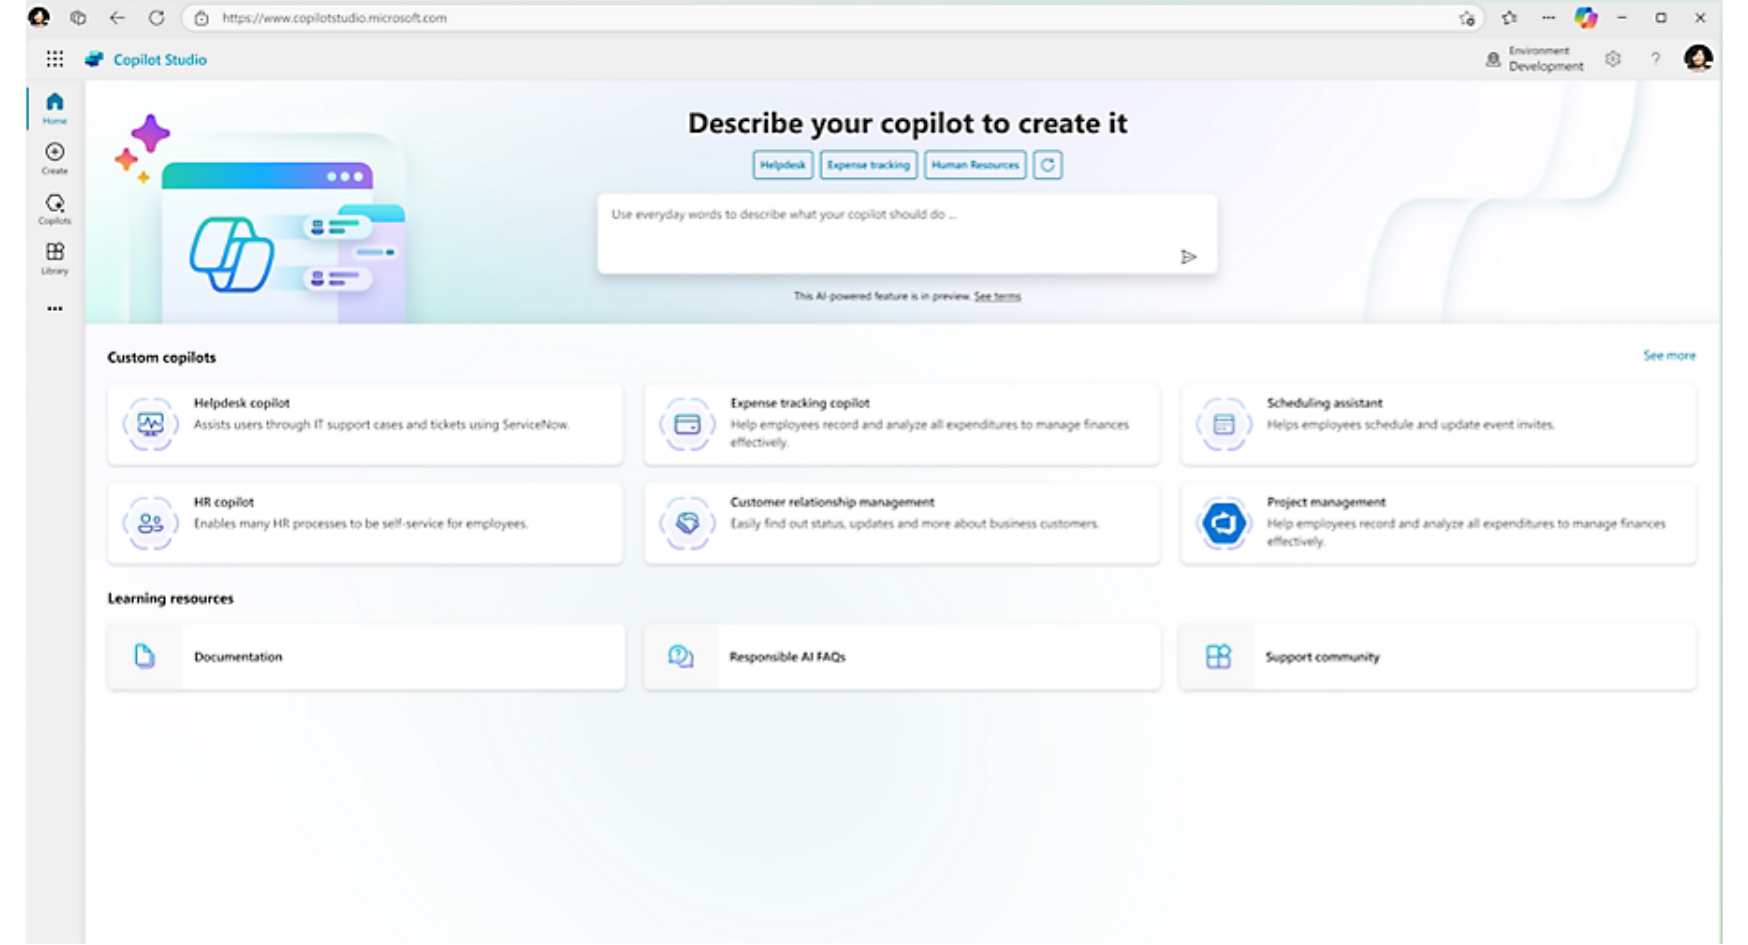Click the Scheduling assistant card icon
1748x945 pixels.
pyautogui.click(x=1224, y=424)
